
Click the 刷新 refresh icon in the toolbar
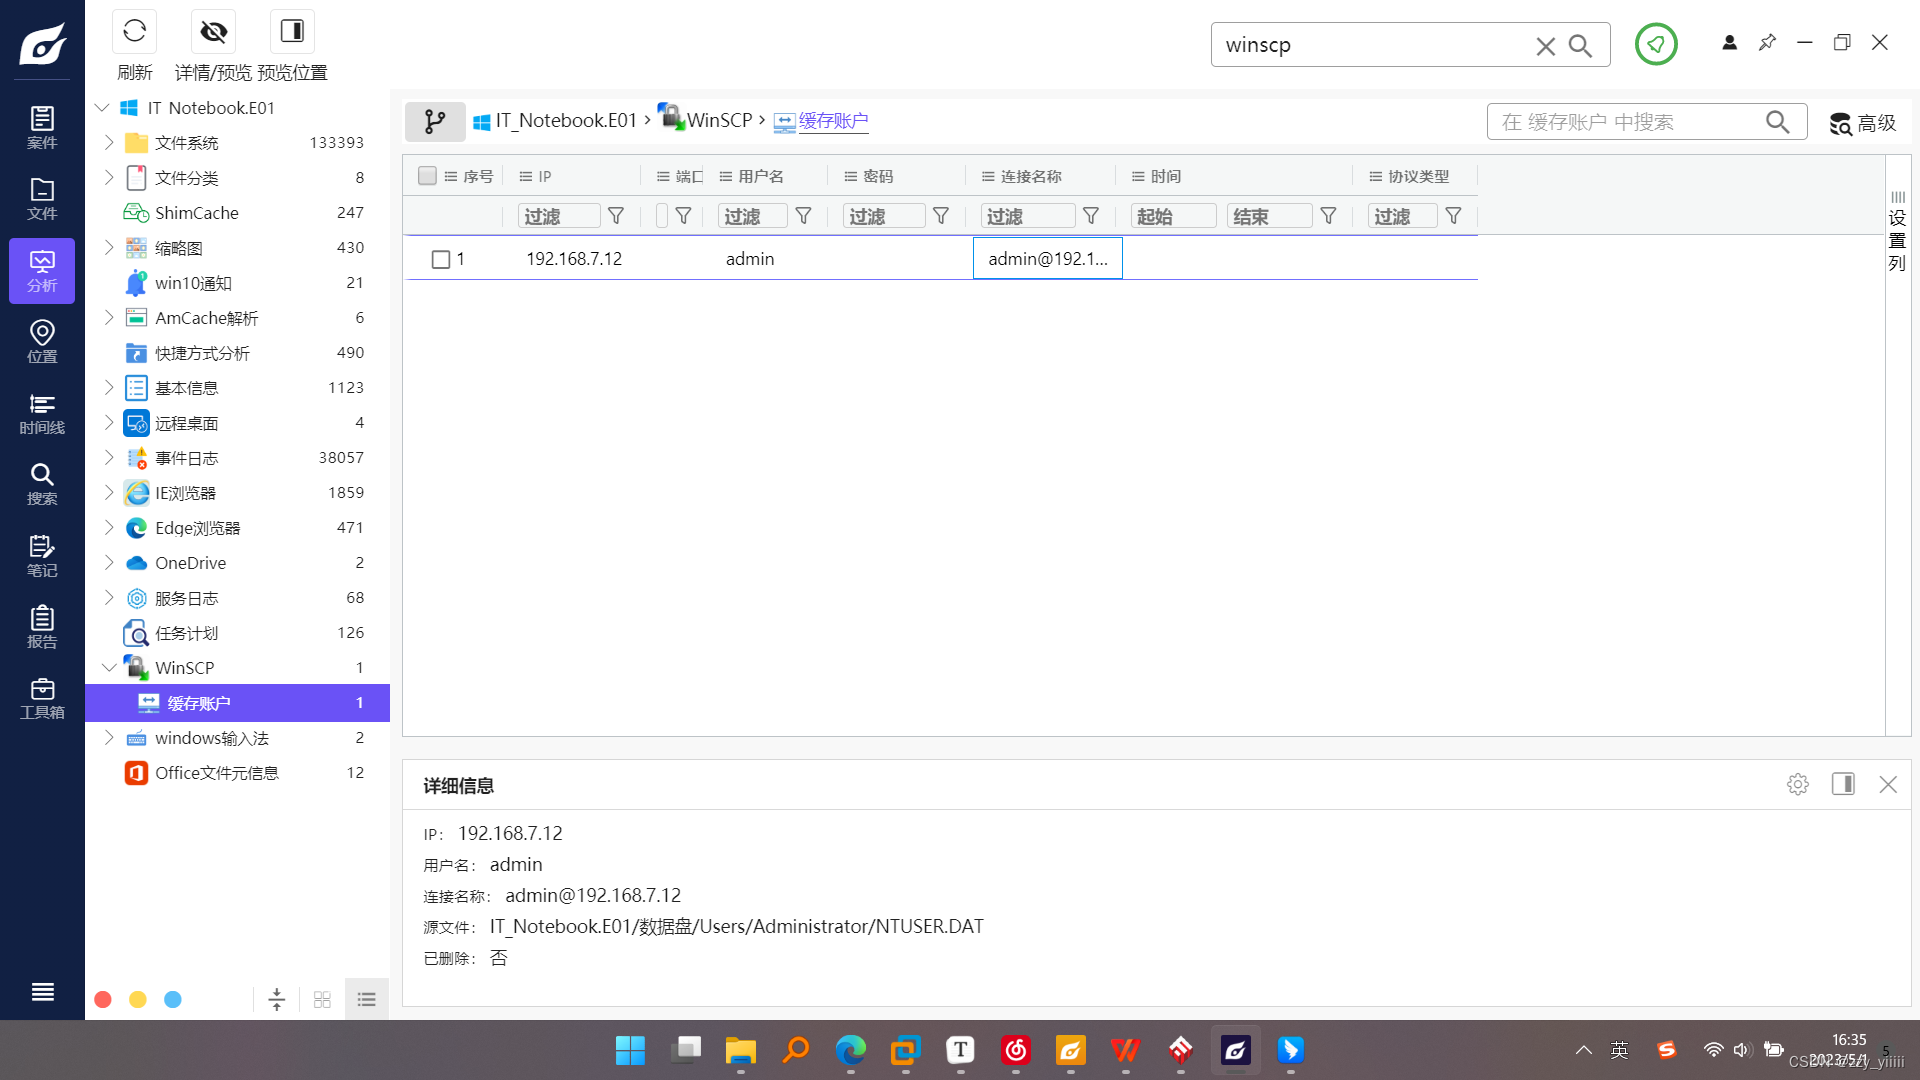[134, 31]
